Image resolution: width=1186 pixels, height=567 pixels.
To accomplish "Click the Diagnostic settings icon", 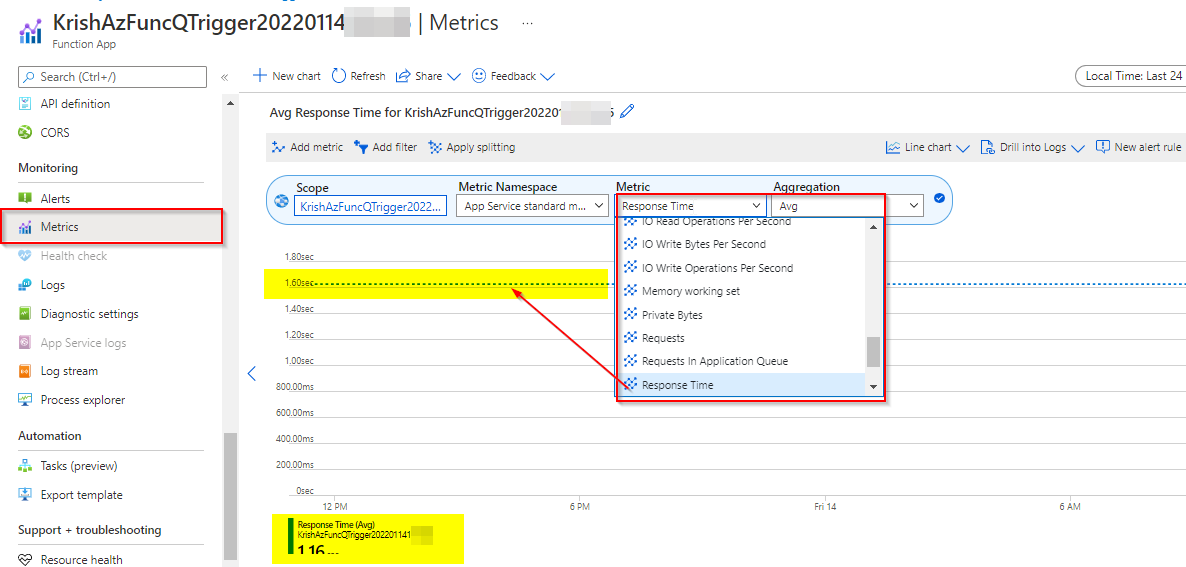I will tap(25, 314).
